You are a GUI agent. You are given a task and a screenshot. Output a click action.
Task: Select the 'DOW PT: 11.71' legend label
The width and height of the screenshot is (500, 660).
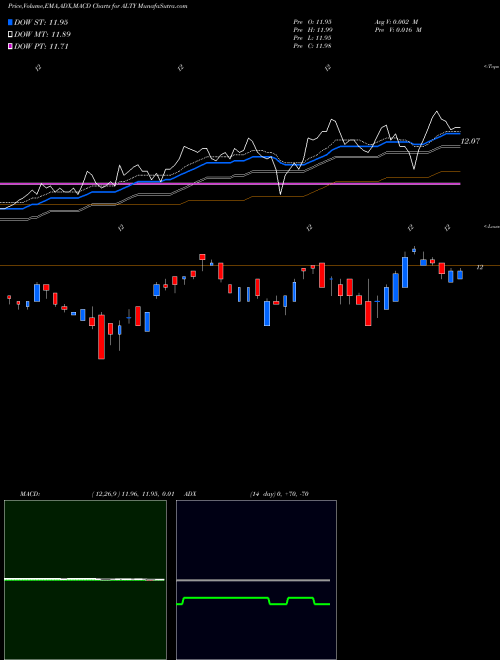41,46
